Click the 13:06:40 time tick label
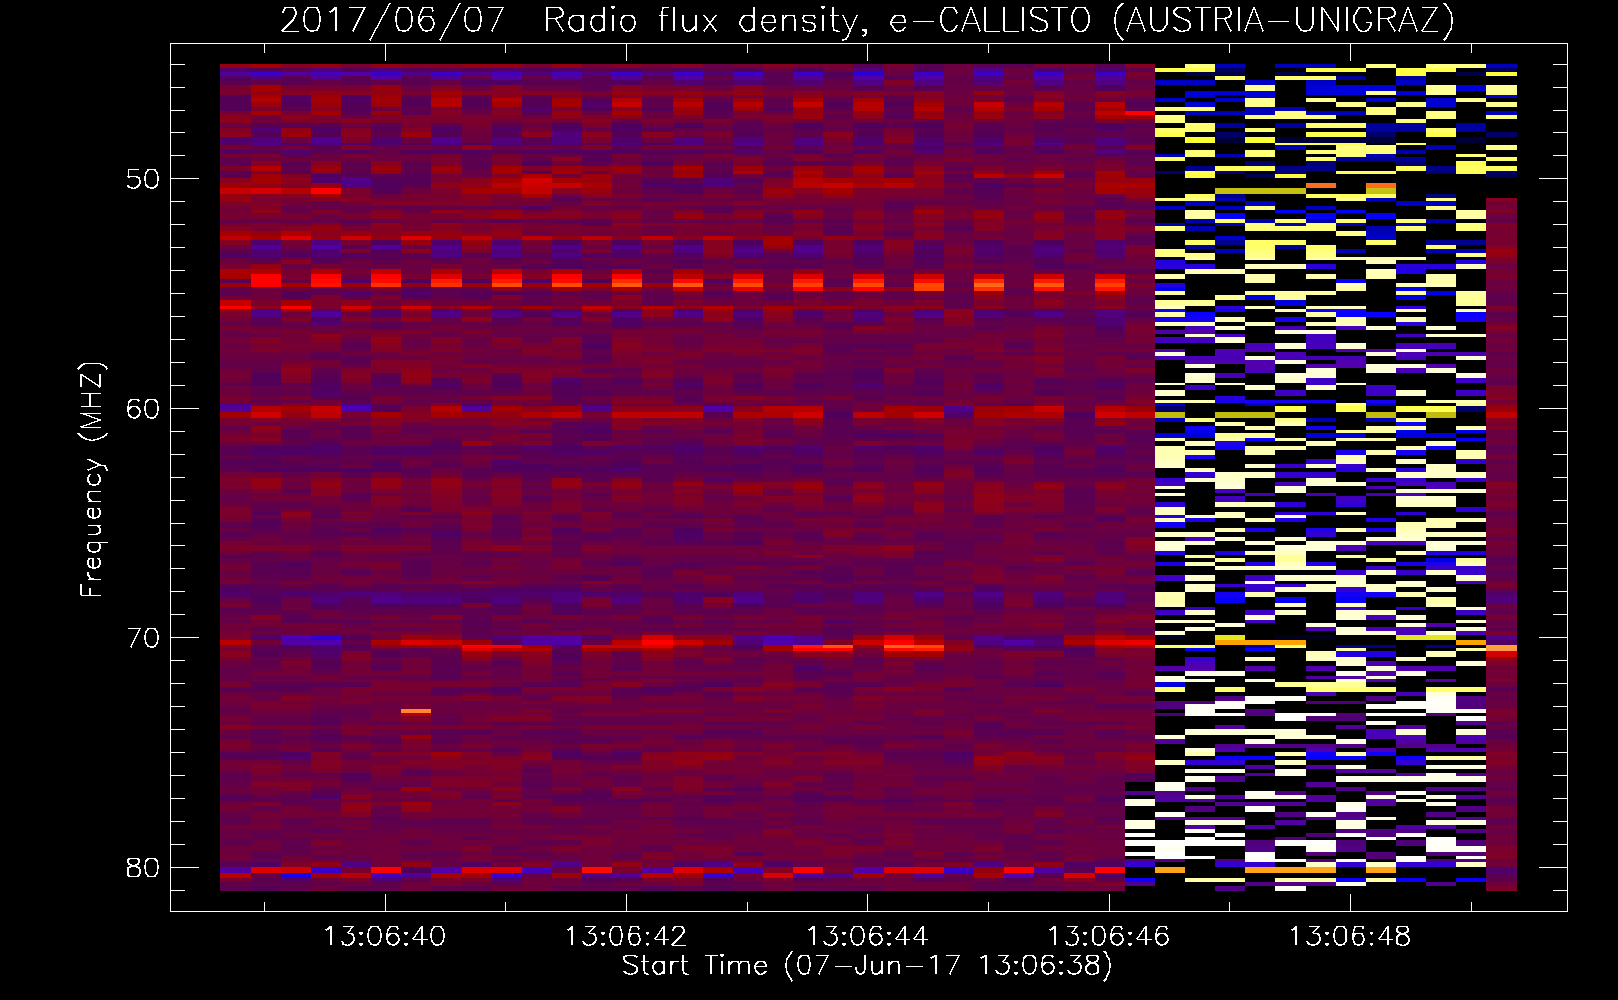This screenshot has width=1618, height=1000. point(385,936)
